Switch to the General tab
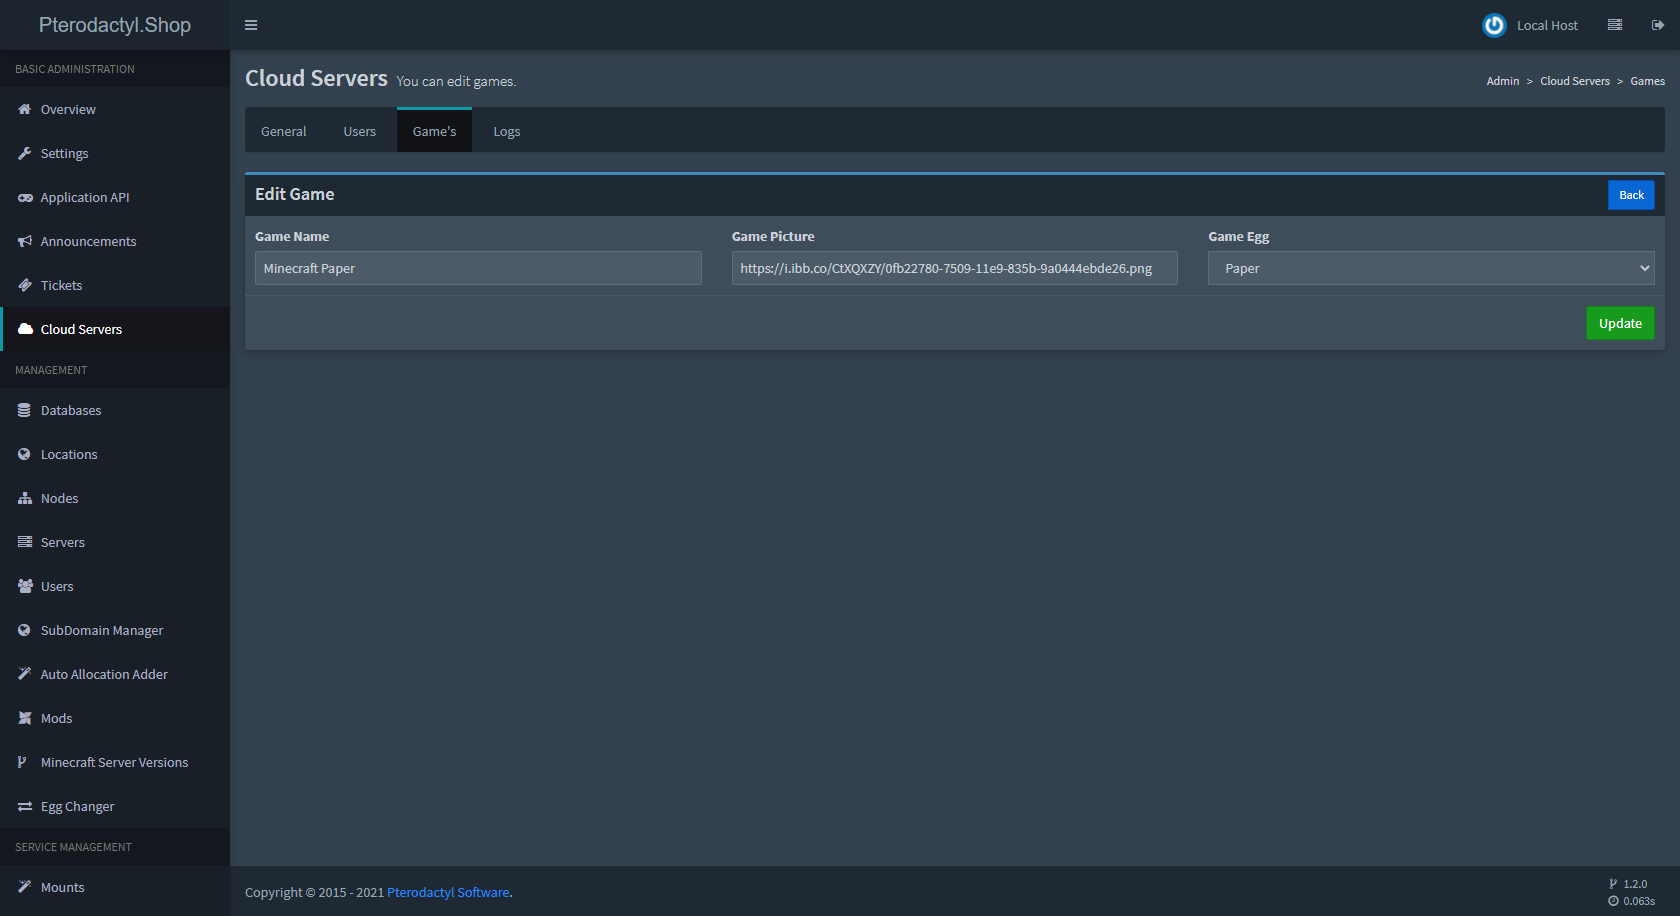1680x916 pixels. pos(284,131)
